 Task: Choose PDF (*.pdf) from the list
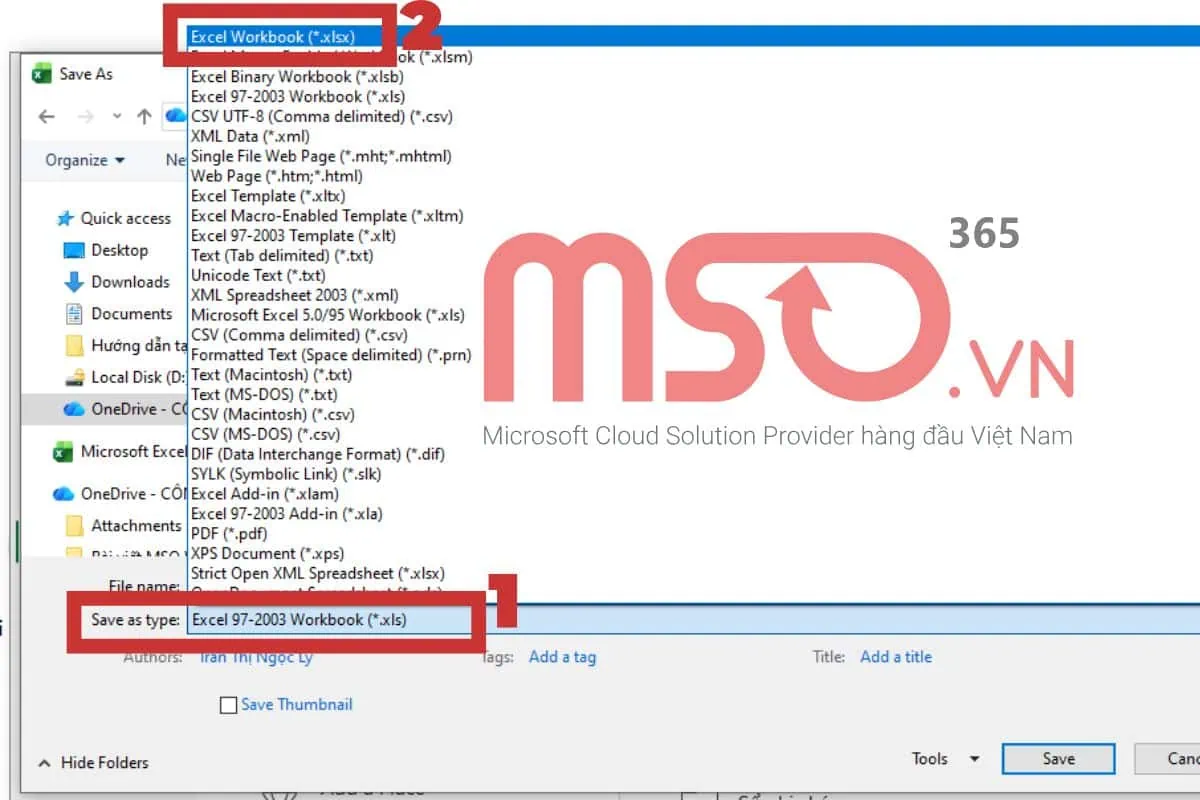point(229,534)
